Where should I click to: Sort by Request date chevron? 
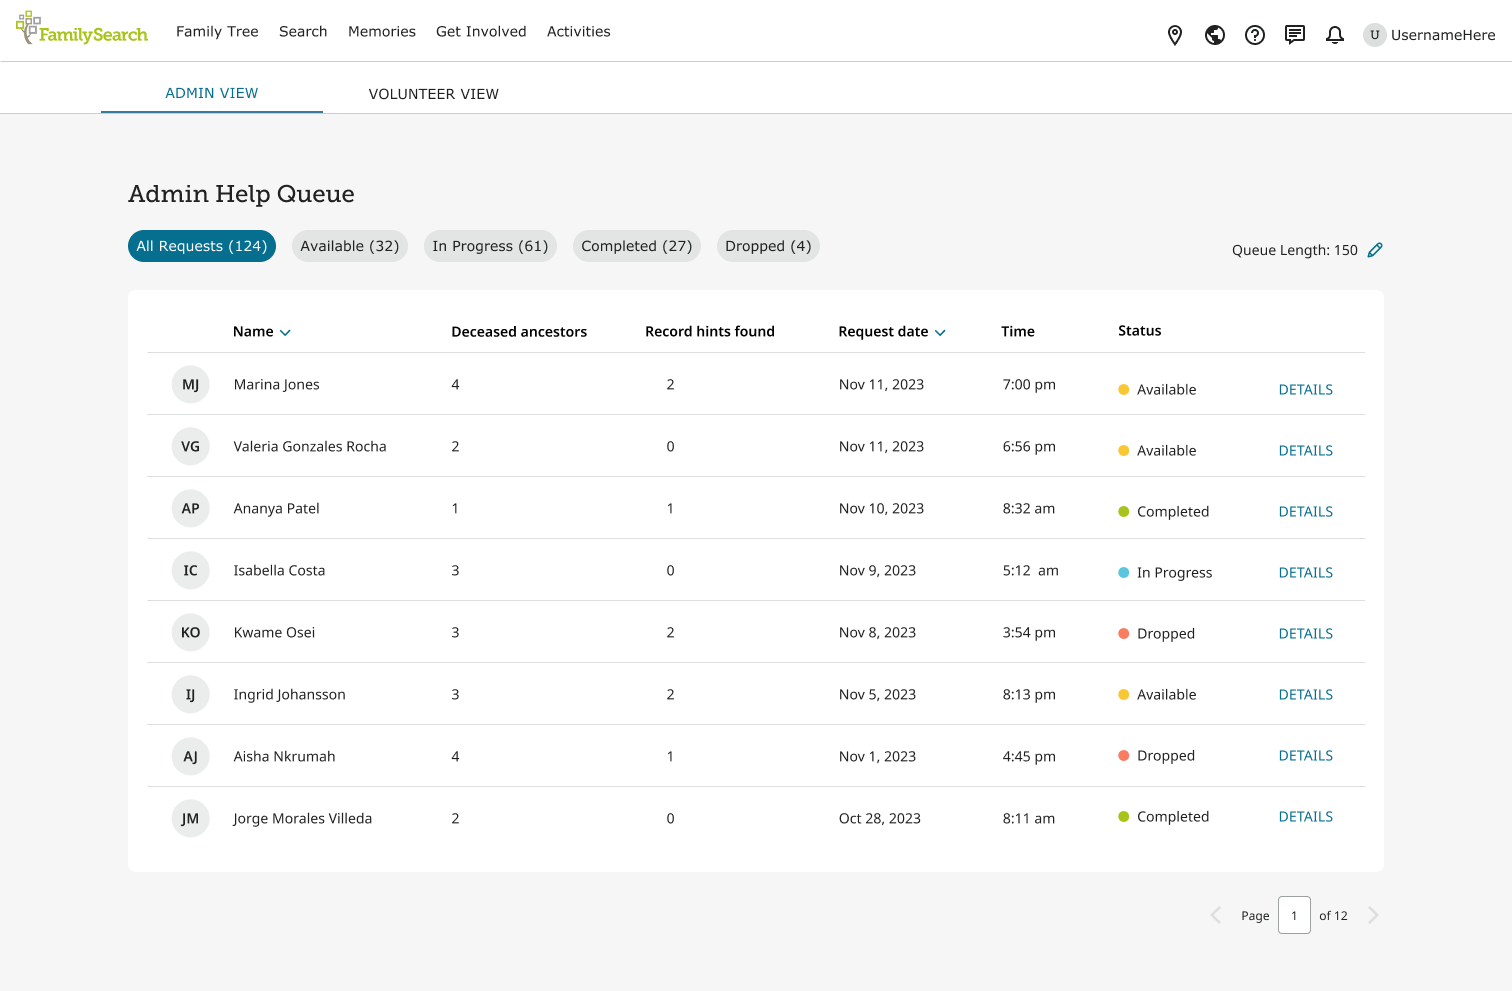[x=940, y=333]
